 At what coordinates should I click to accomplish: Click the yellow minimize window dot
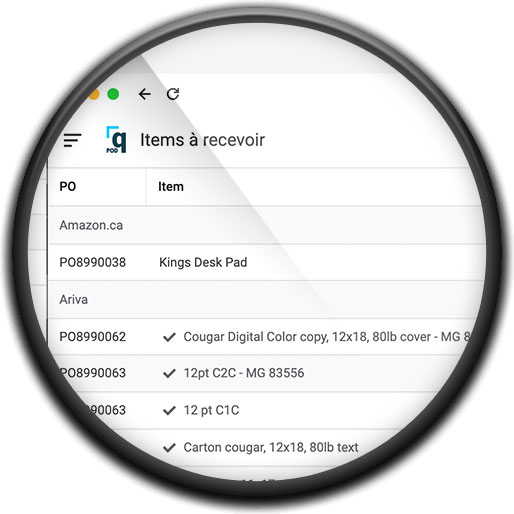[94, 94]
